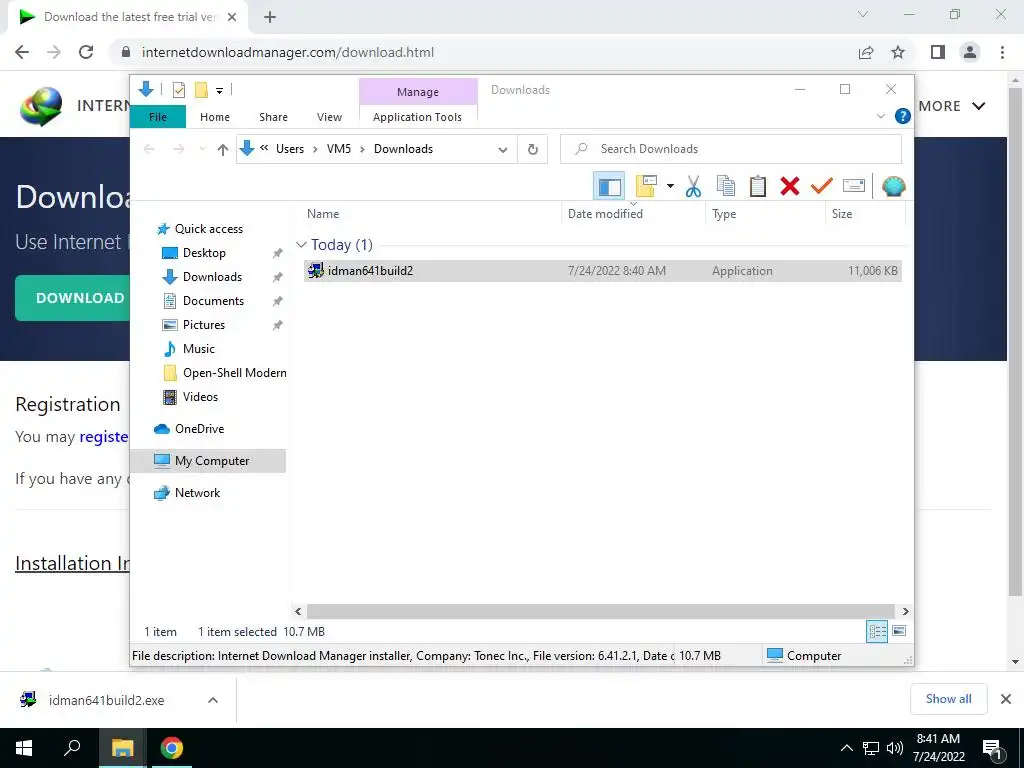The image size is (1024, 768).
Task: Click the Manage contextual tab
Action: 418,92
